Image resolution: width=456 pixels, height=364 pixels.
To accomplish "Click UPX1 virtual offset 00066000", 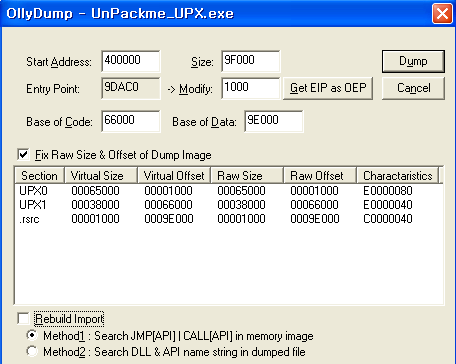I will coord(168,205).
